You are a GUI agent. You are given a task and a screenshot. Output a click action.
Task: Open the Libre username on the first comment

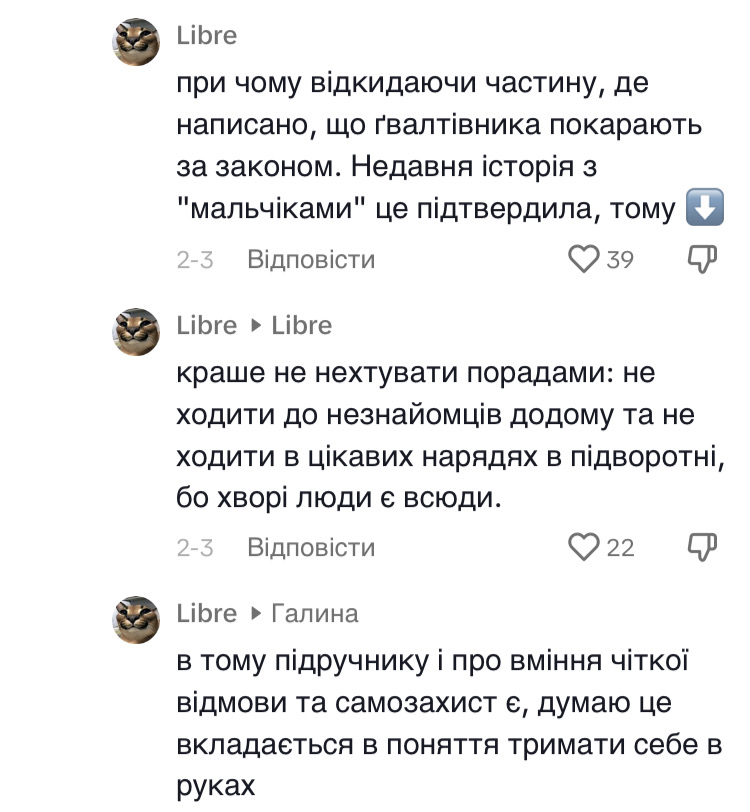point(207,36)
